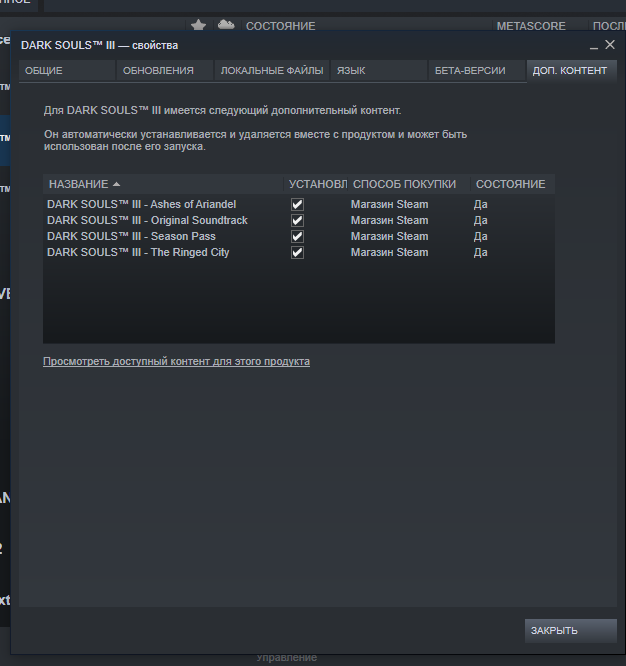This screenshot has height=666, width=626.
Task: Click the favorites star column icon
Action: [198, 25]
